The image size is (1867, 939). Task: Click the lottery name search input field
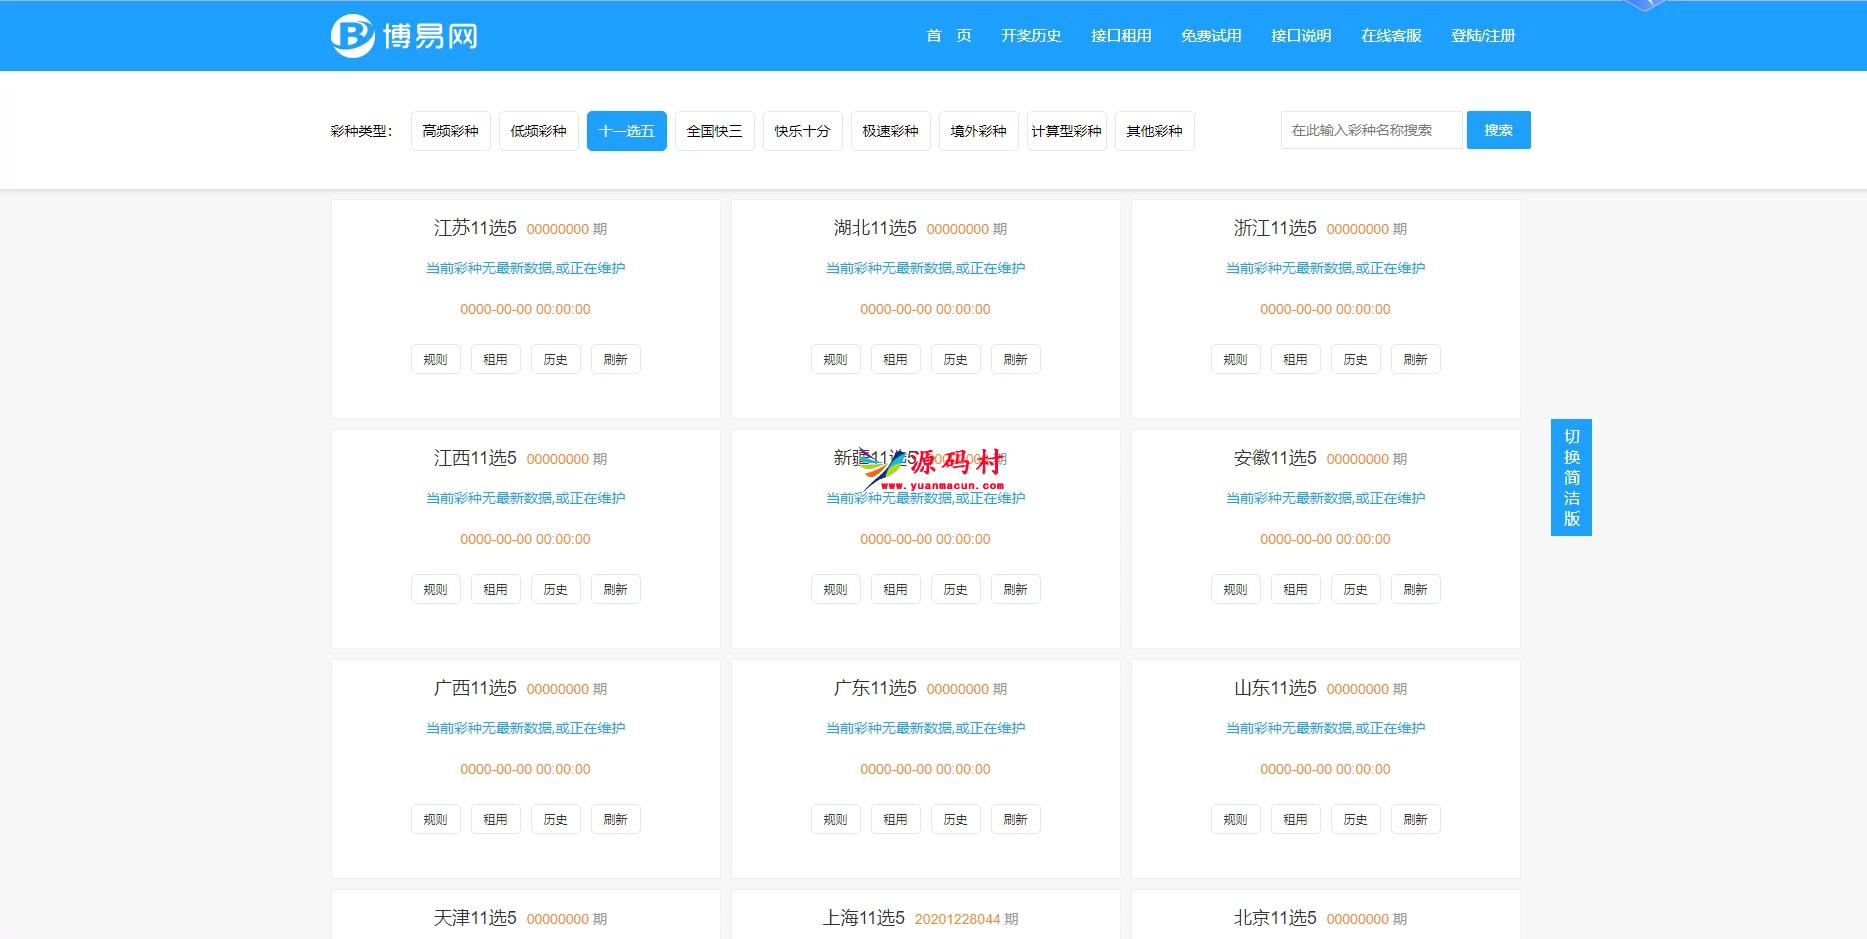click(x=1371, y=130)
